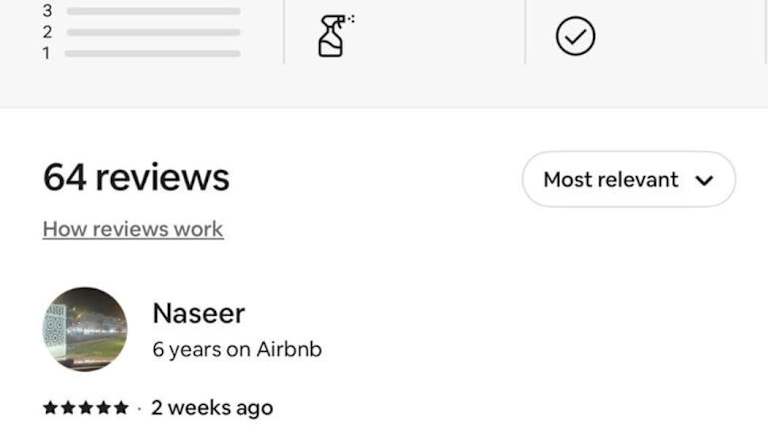The image size is (768, 432).
Task: Open Naseer's profile photo
Action: coord(85,329)
